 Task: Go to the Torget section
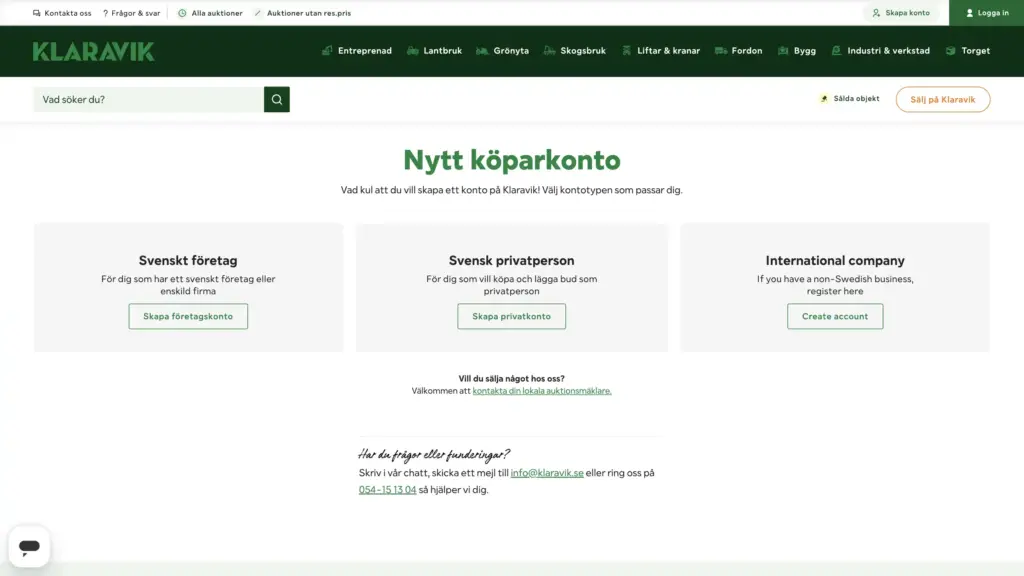(968, 51)
